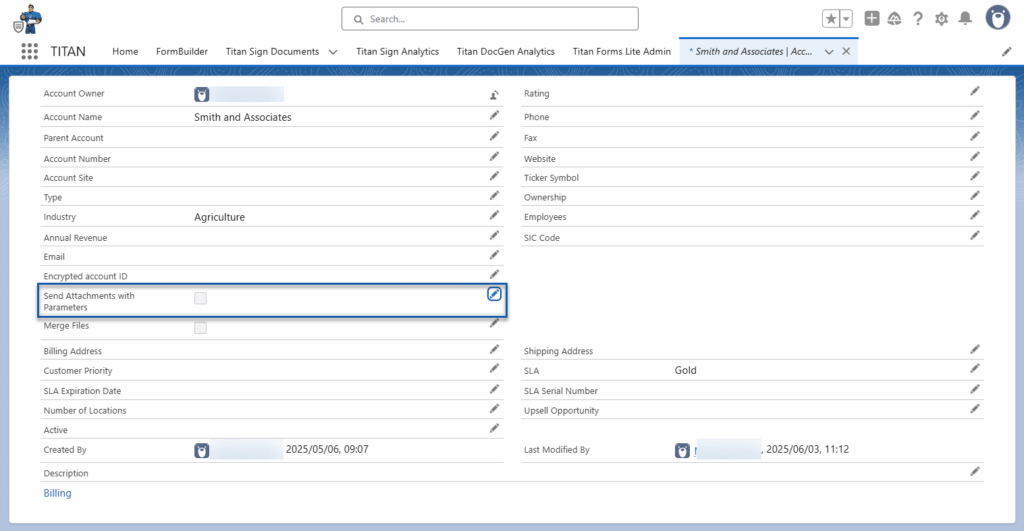Edit the SLA Serial Number pencil

(974, 389)
